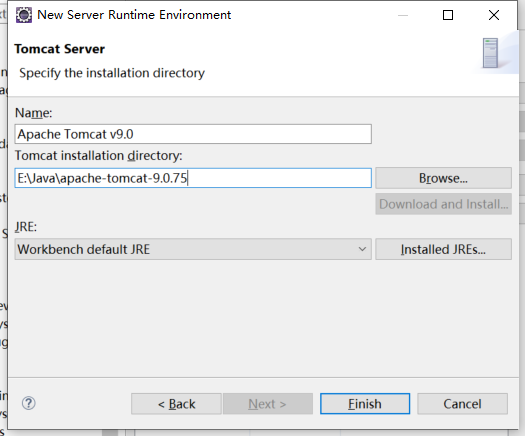The width and height of the screenshot is (525, 436).
Task: Cancel the New Server Runtime dialog
Action: (462, 404)
